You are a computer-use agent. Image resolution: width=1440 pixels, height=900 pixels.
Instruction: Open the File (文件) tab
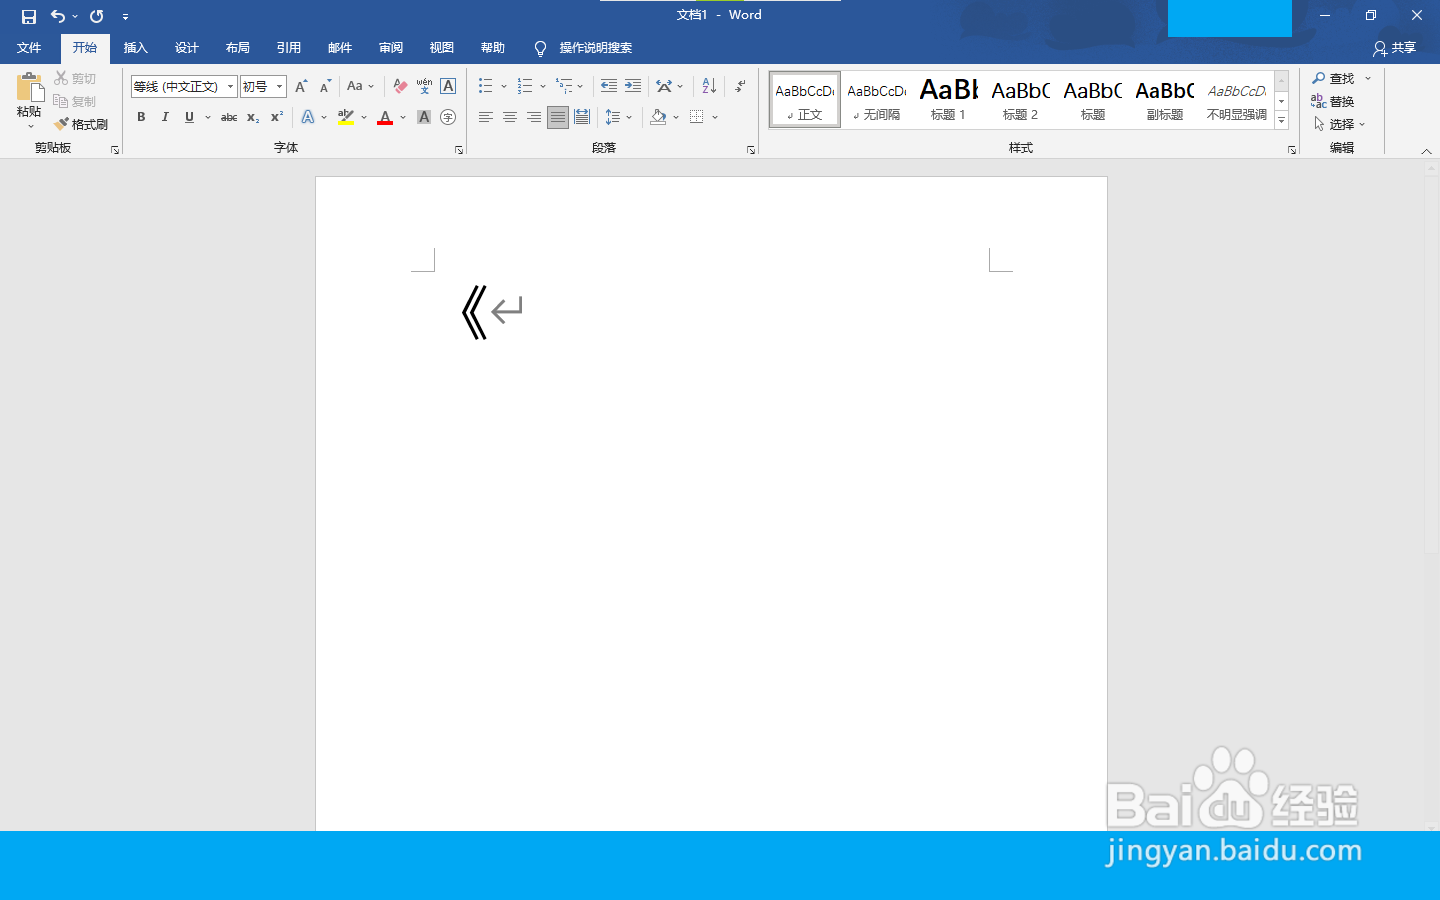tap(29, 48)
